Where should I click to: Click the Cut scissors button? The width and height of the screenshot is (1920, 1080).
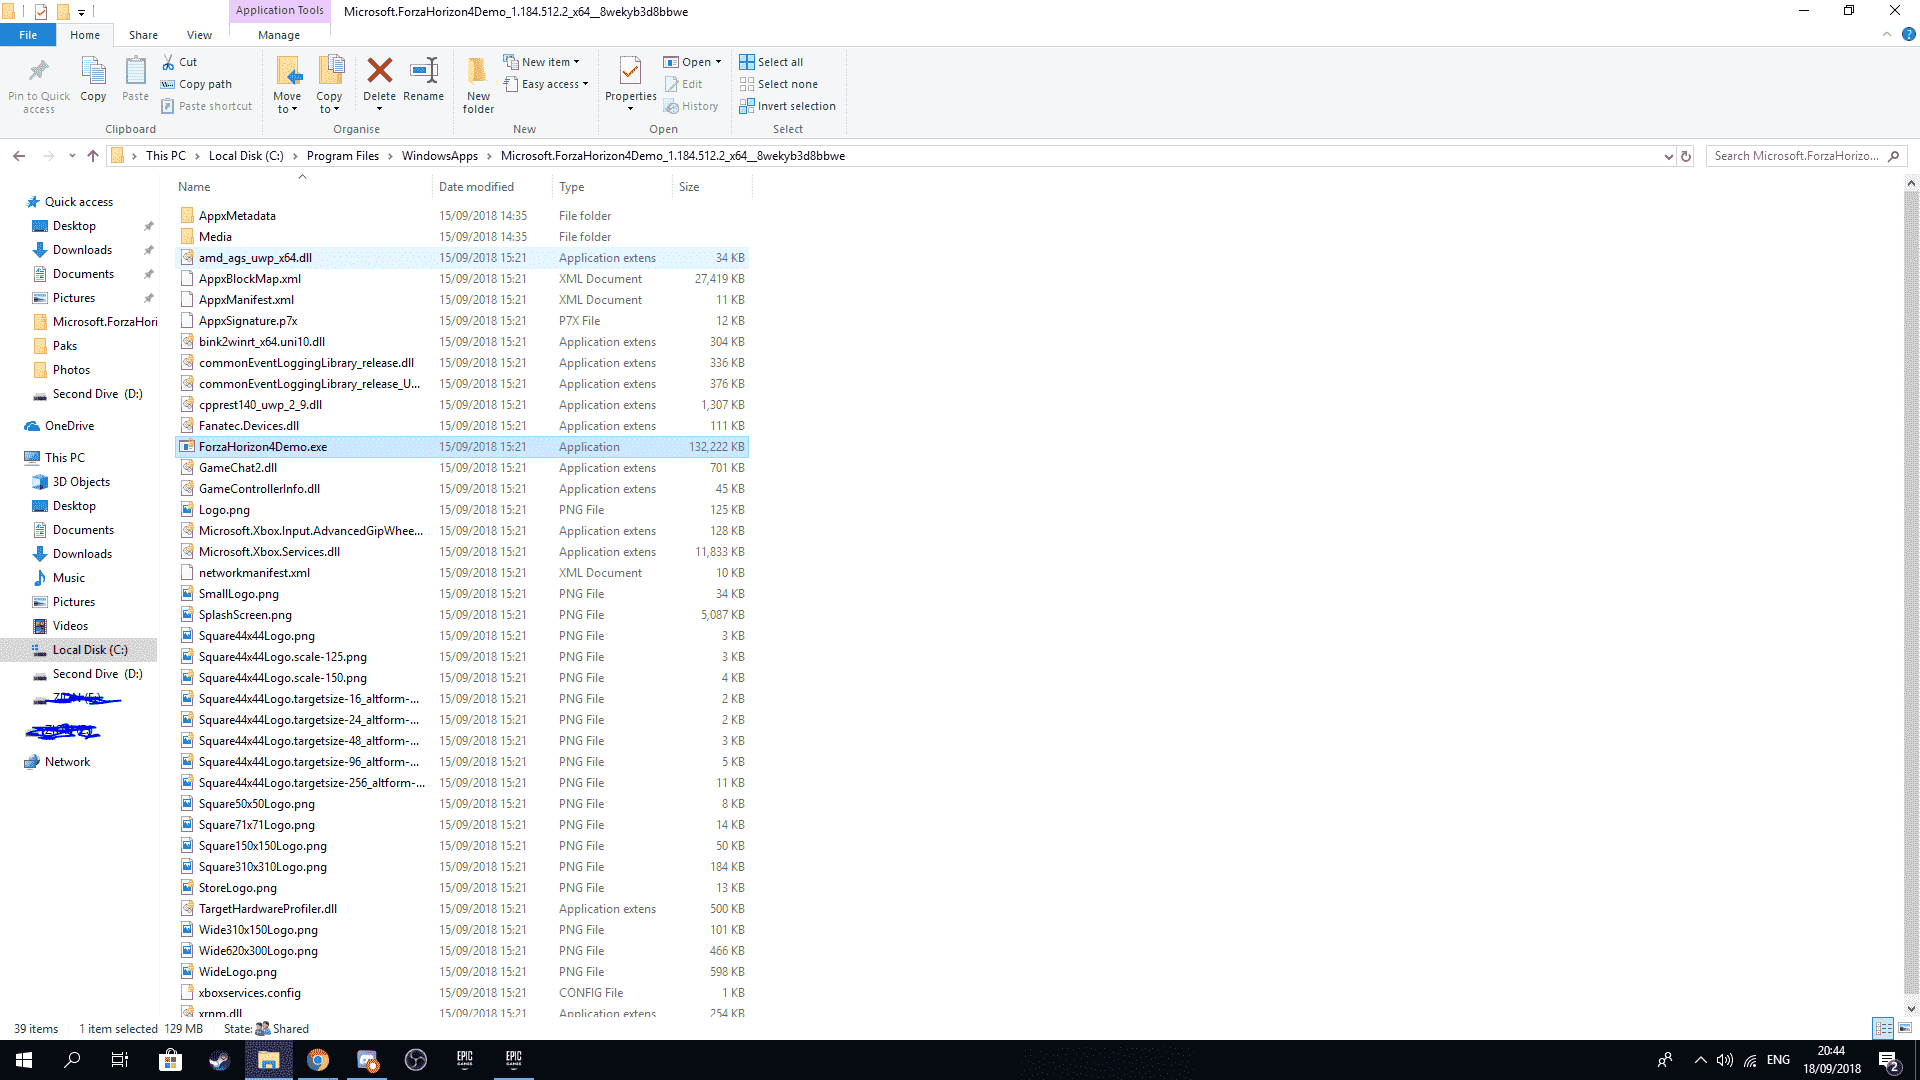tap(180, 62)
